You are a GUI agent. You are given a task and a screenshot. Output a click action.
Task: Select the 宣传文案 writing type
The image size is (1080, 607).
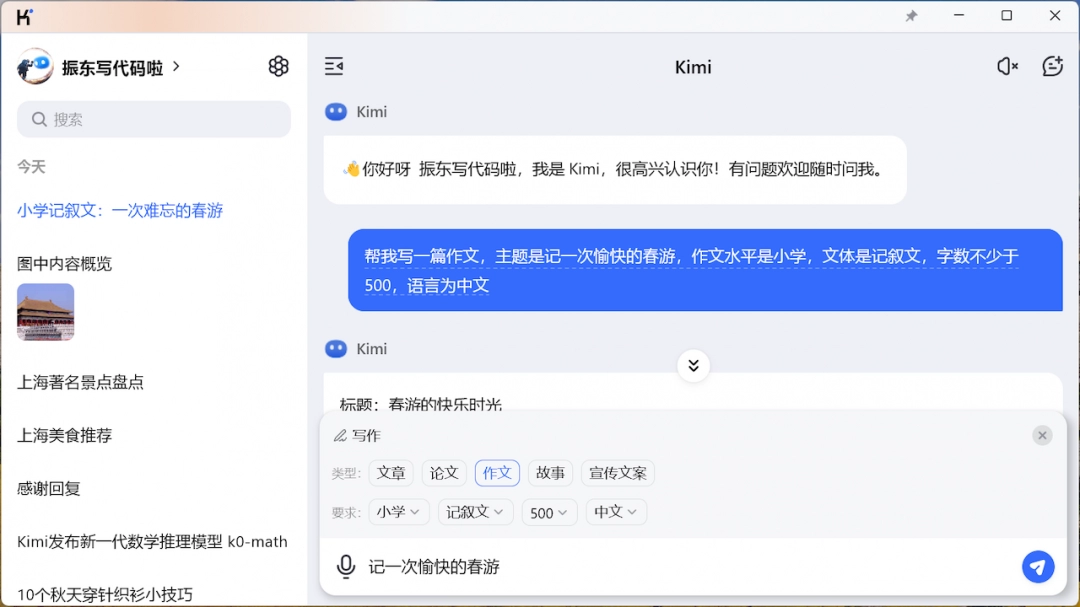click(x=618, y=473)
